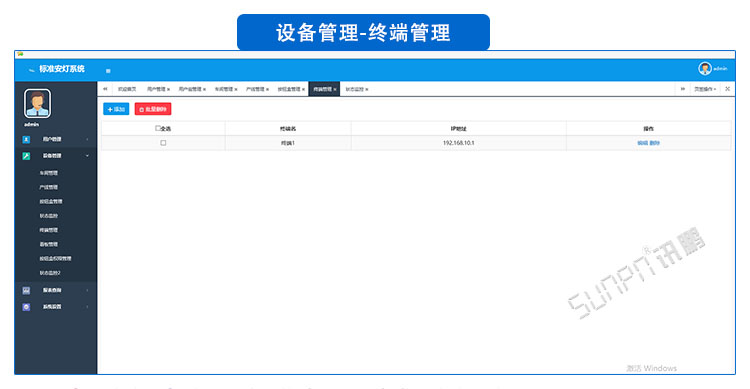Expand the 系统设置 sidebar menu

(x=56, y=307)
